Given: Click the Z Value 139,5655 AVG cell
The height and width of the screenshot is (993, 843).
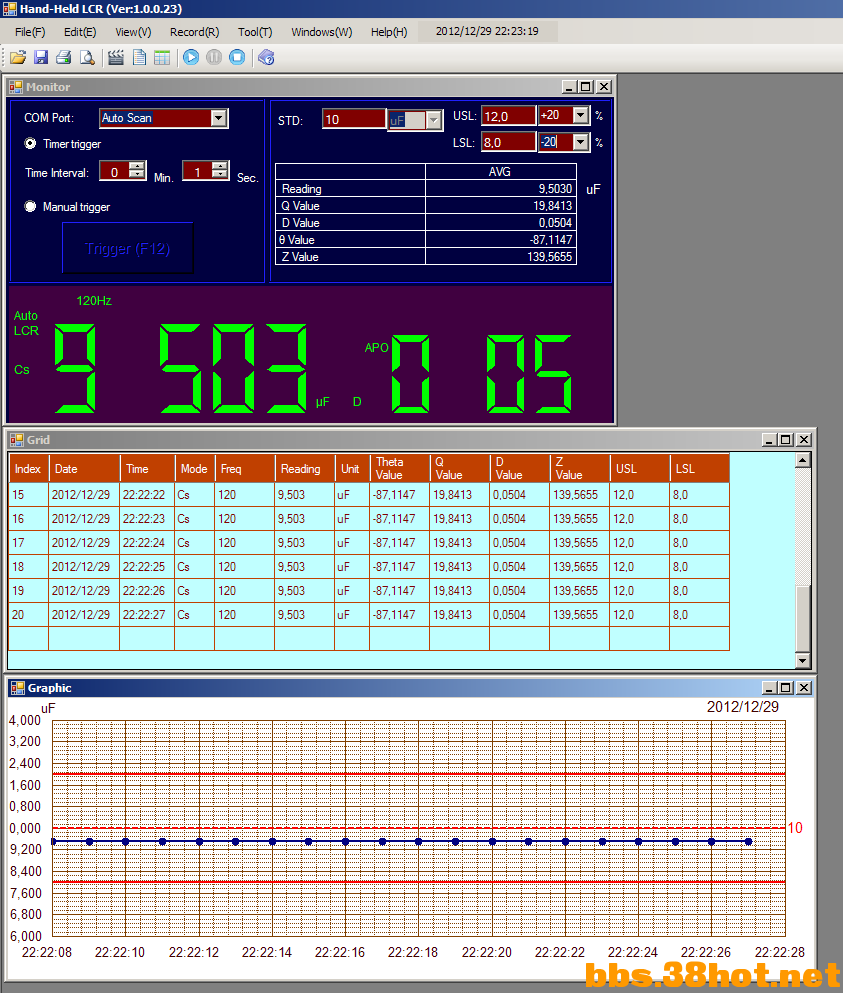Looking at the screenshot, I should tap(500, 256).
